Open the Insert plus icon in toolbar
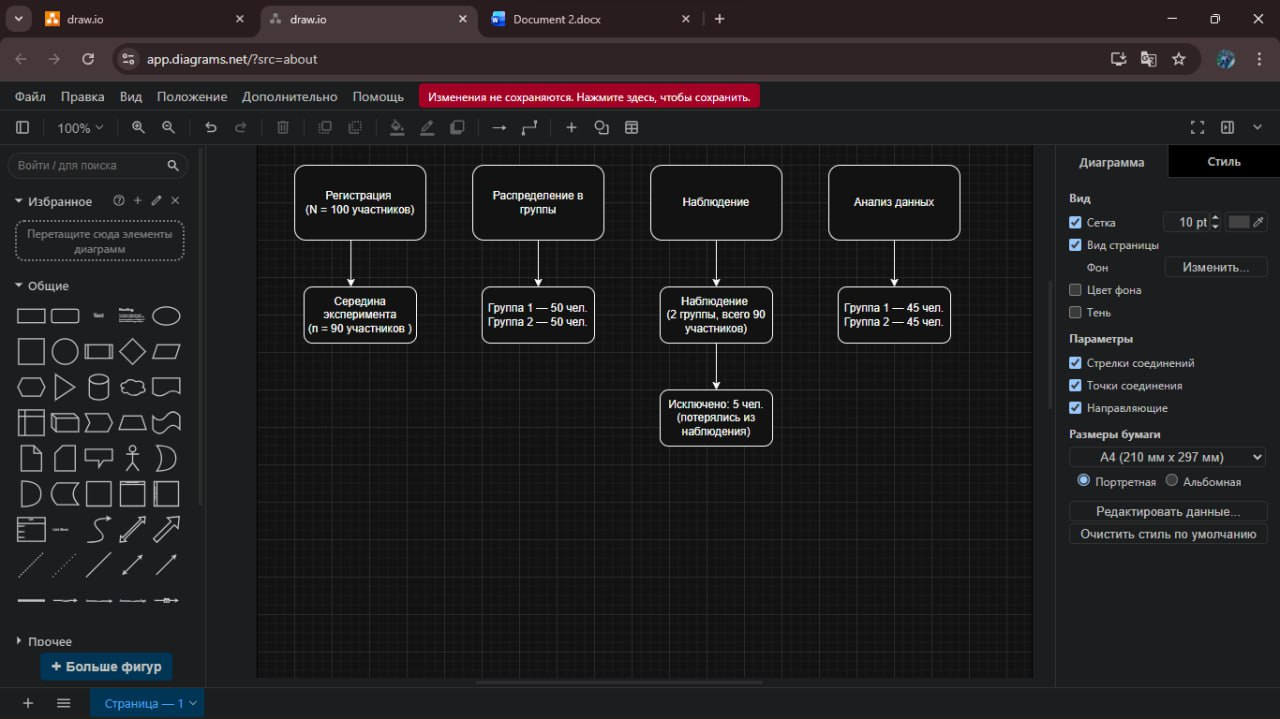1280x719 pixels. (x=571, y=128)
